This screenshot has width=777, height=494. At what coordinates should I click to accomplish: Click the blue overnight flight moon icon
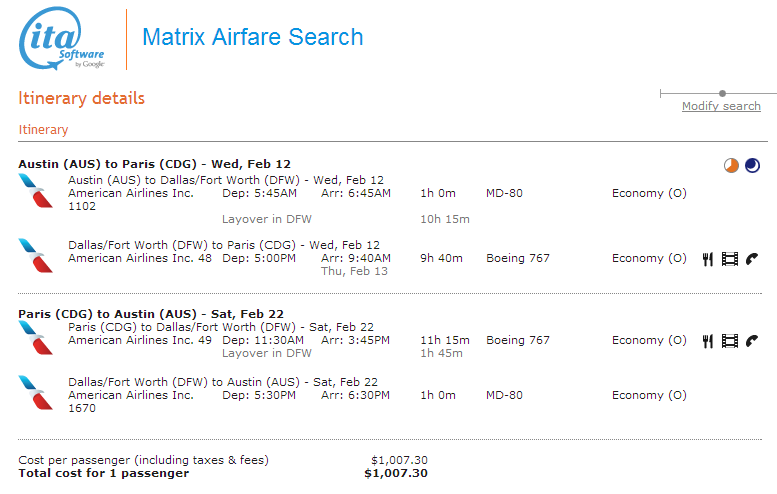(x=752, y=165)
